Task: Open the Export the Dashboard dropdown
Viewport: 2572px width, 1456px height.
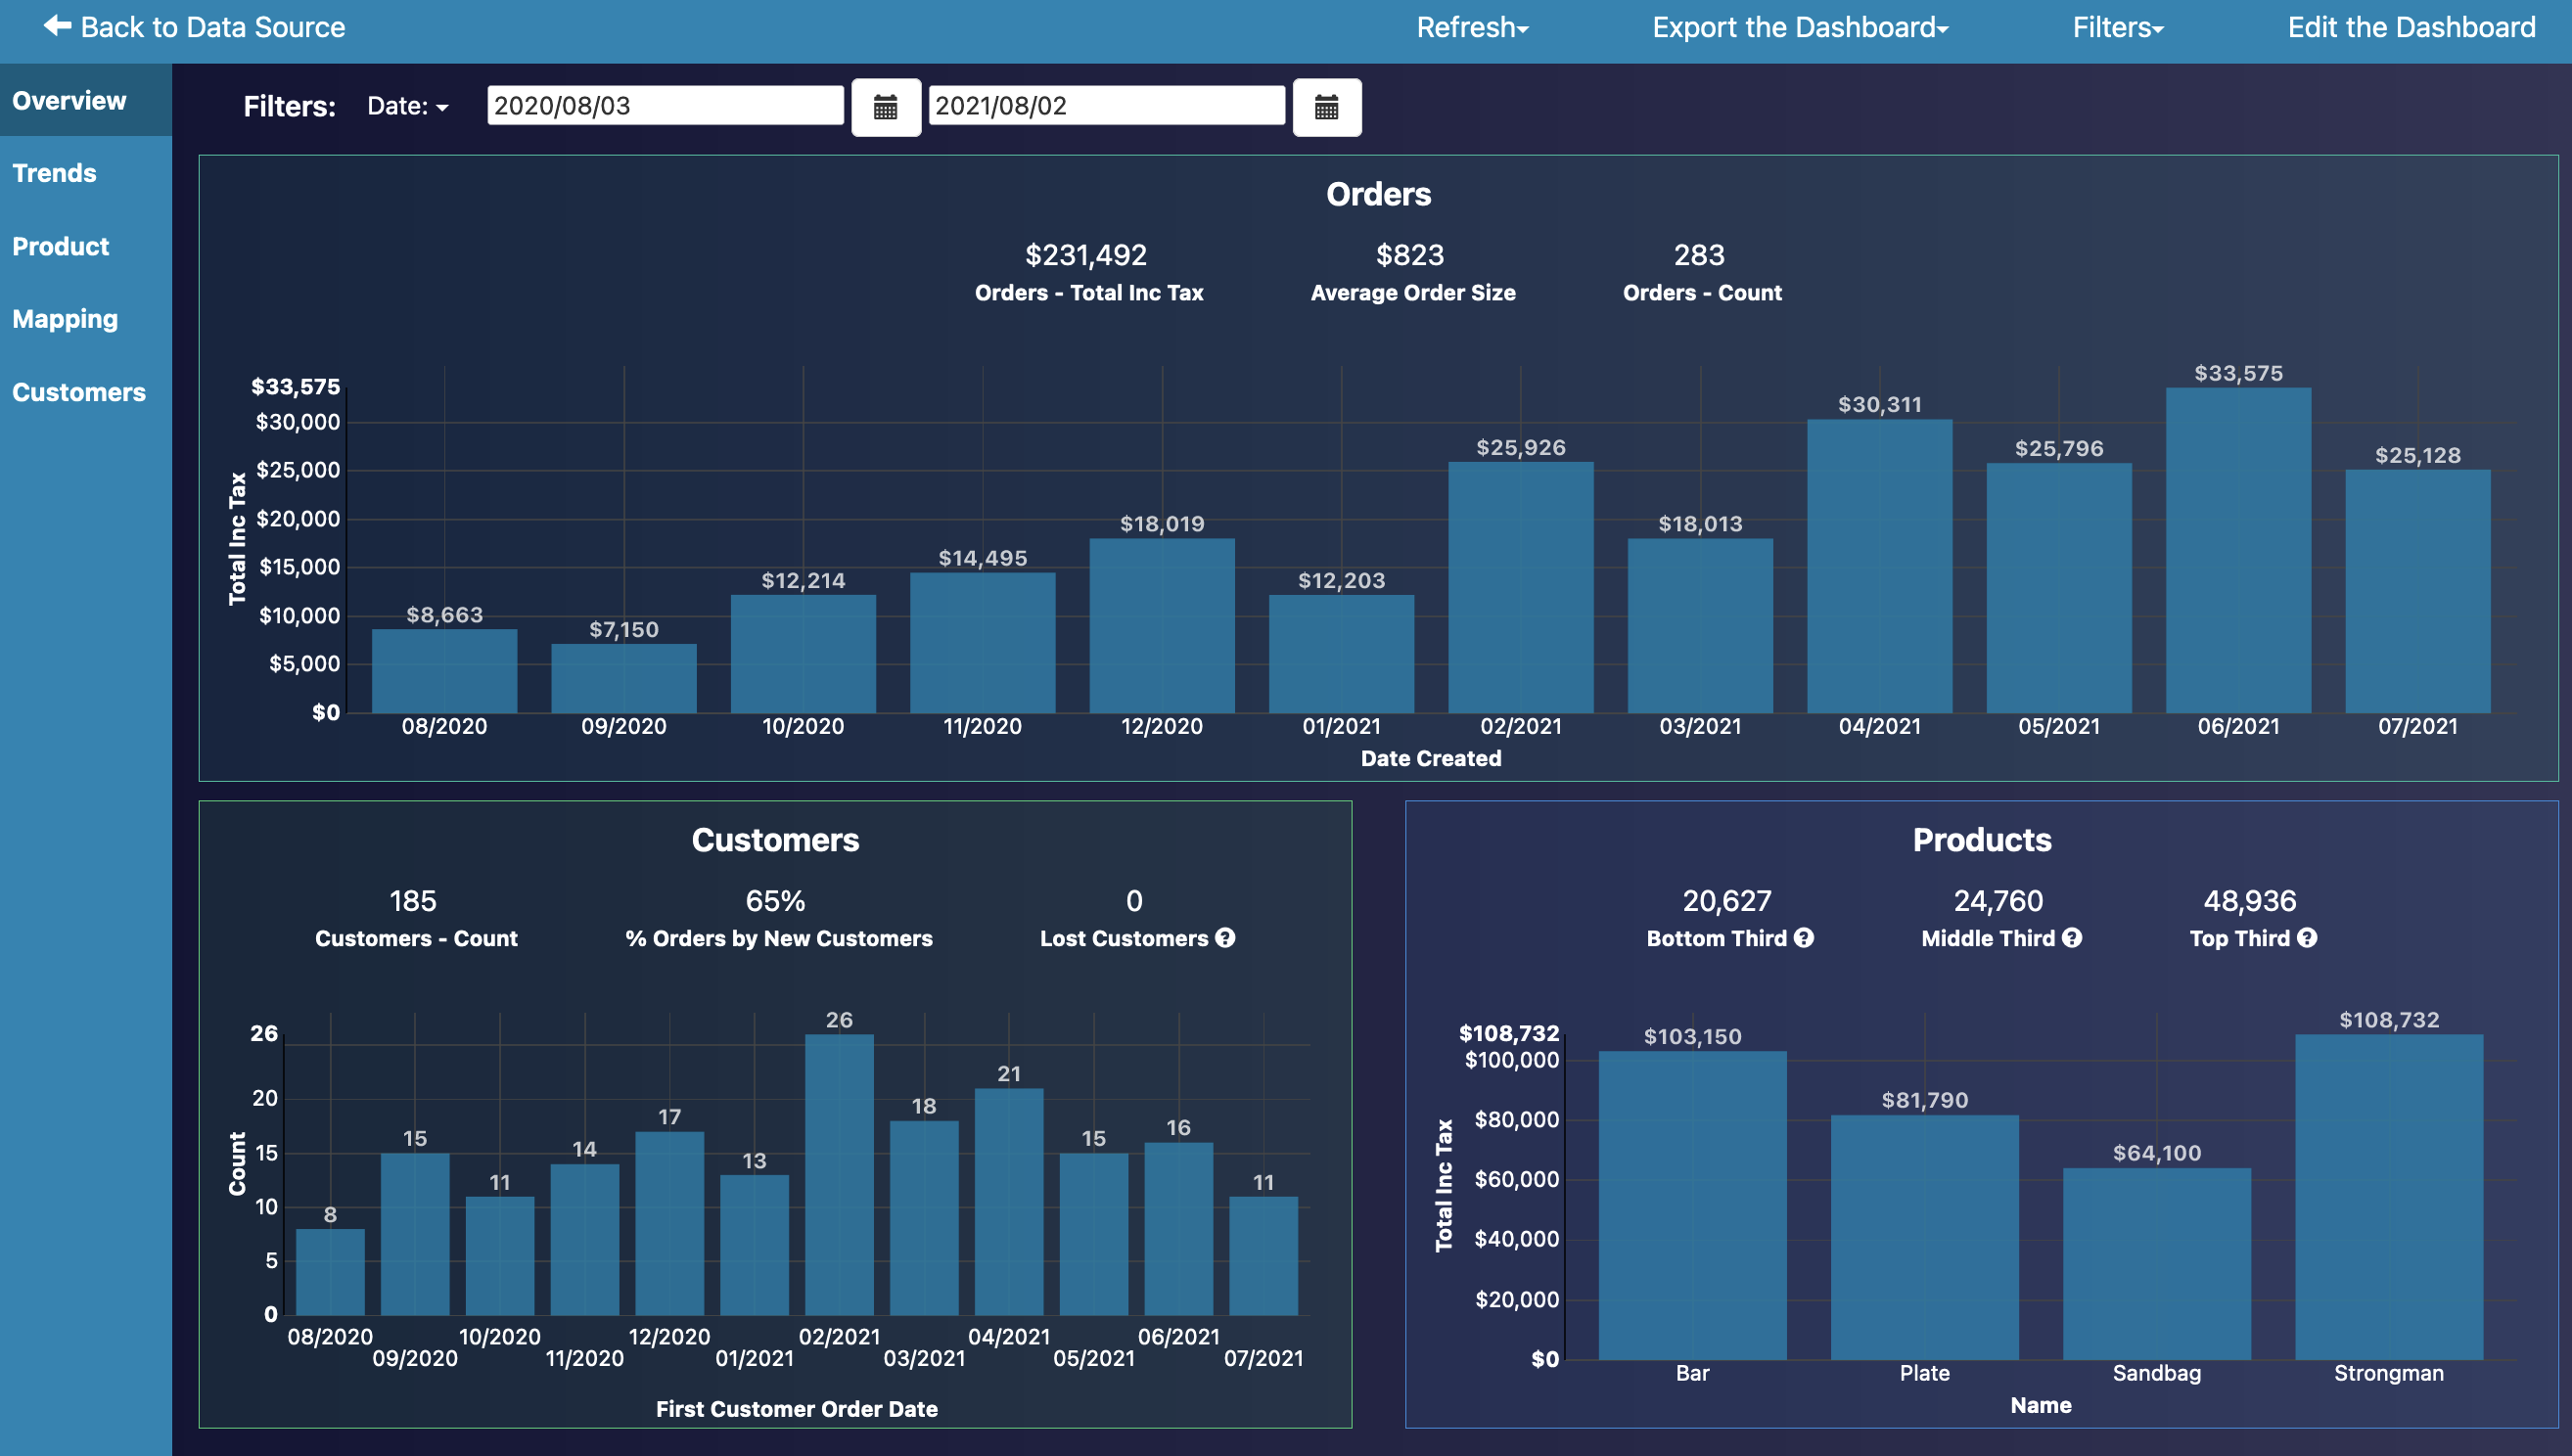Action: 1799,27
